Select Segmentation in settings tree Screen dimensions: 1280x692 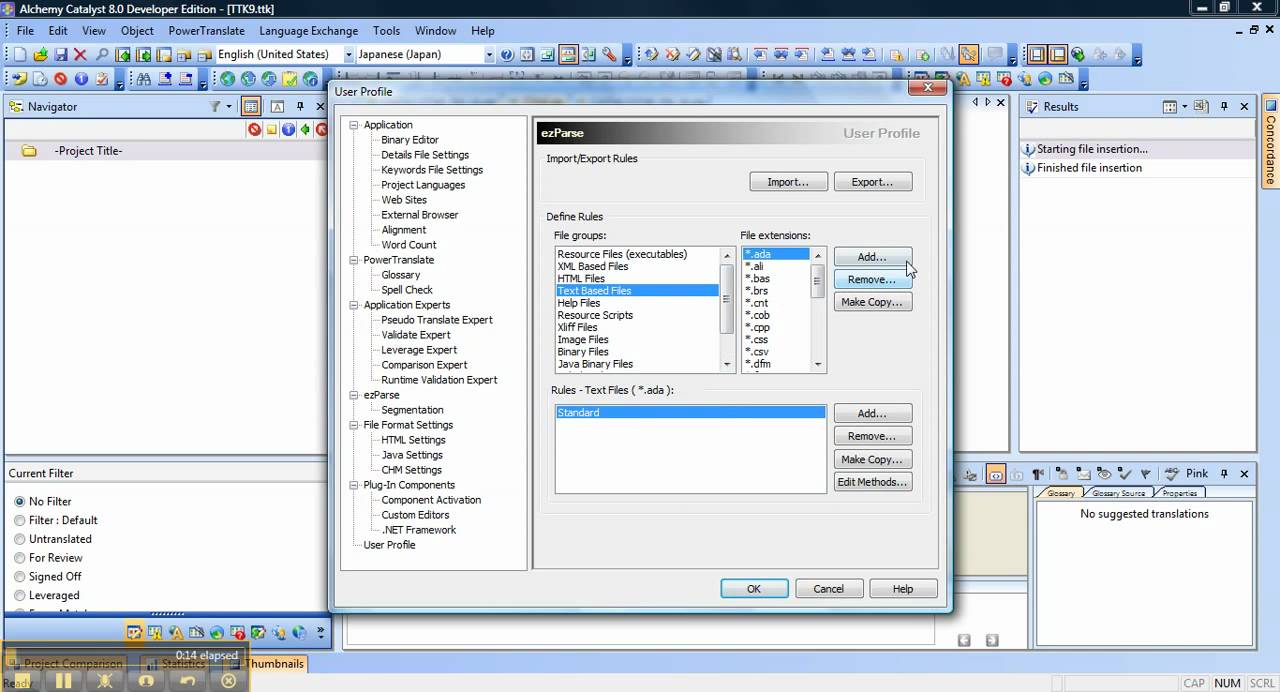[x=412, y=410]
